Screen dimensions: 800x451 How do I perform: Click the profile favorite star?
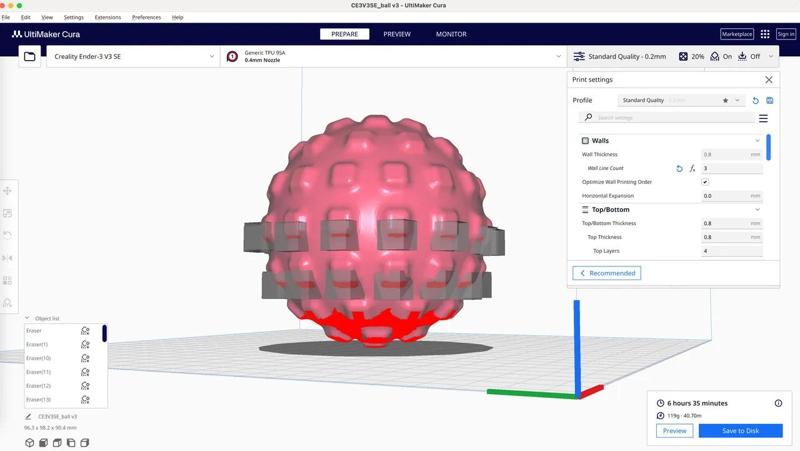coord(726,101)
